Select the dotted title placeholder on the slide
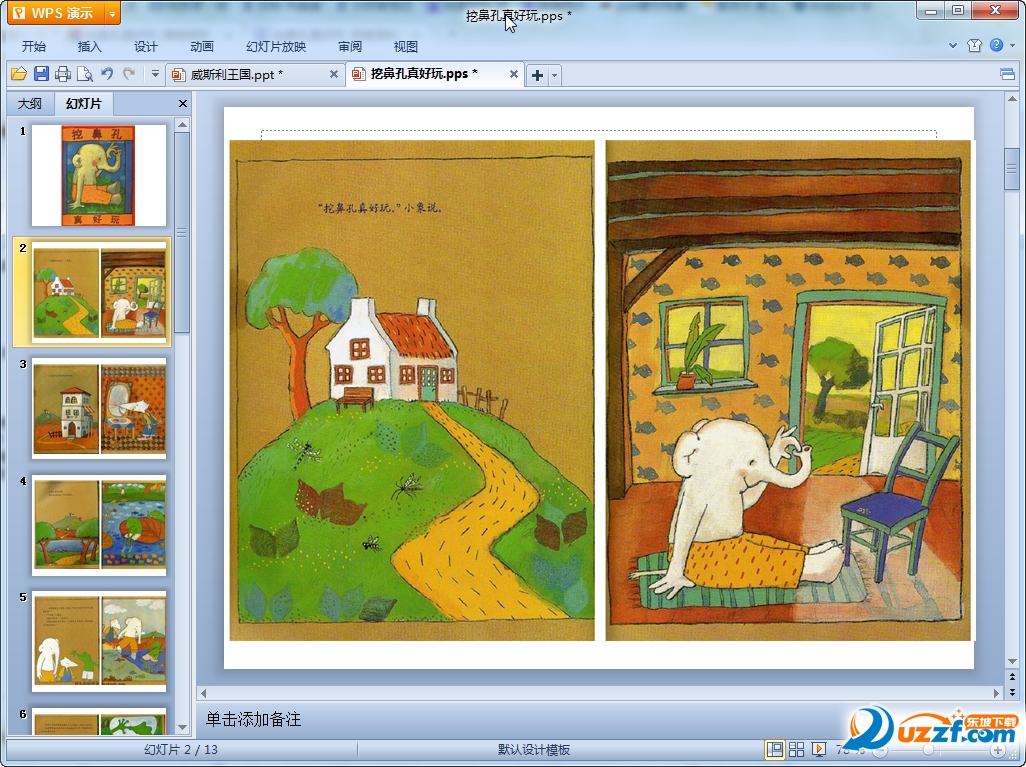Image resolution: width=1026 pixels, height=767 pixels. pos(599,134)
